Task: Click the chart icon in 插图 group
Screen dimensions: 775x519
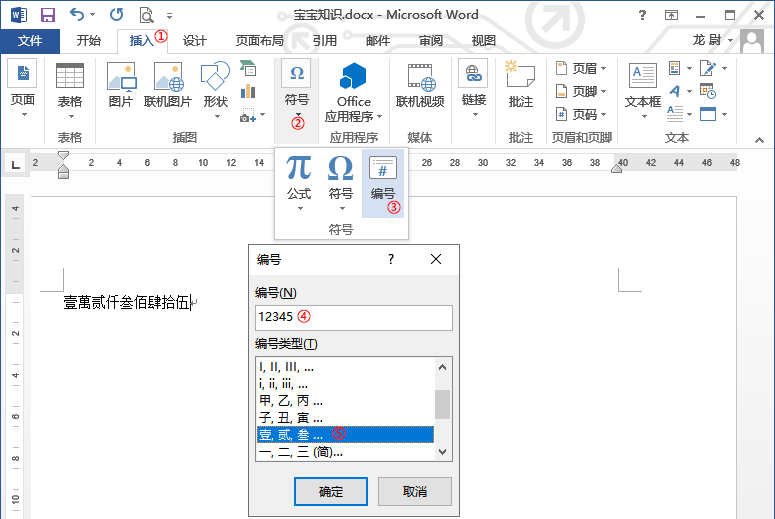Action: pyautogui.click(x=248, y=91)
